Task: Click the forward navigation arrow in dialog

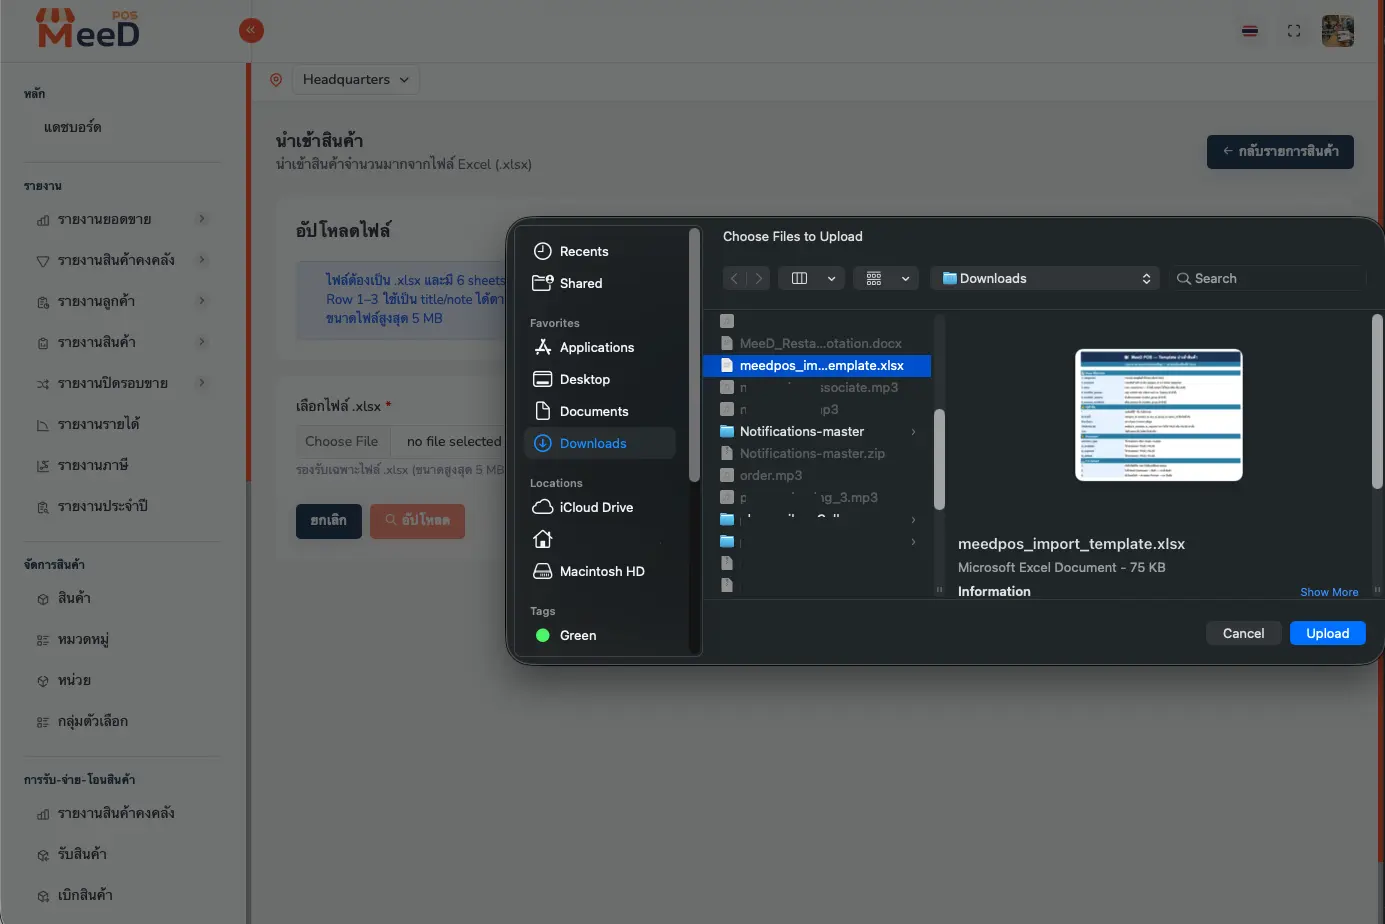Action: [759, 279]
